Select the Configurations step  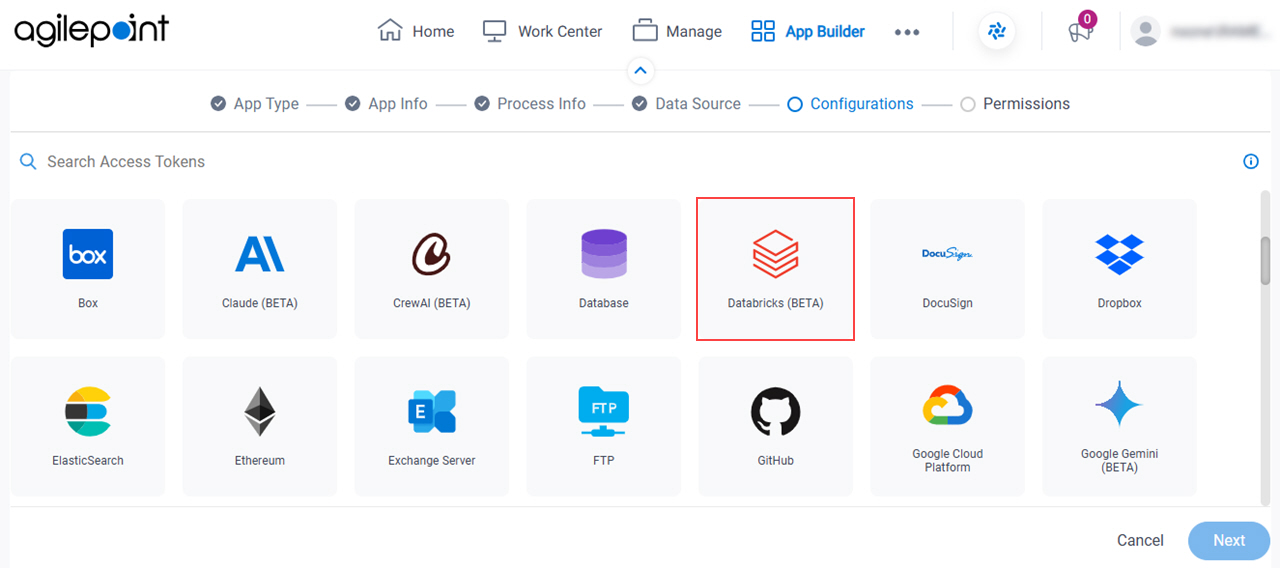click(851, 104)
